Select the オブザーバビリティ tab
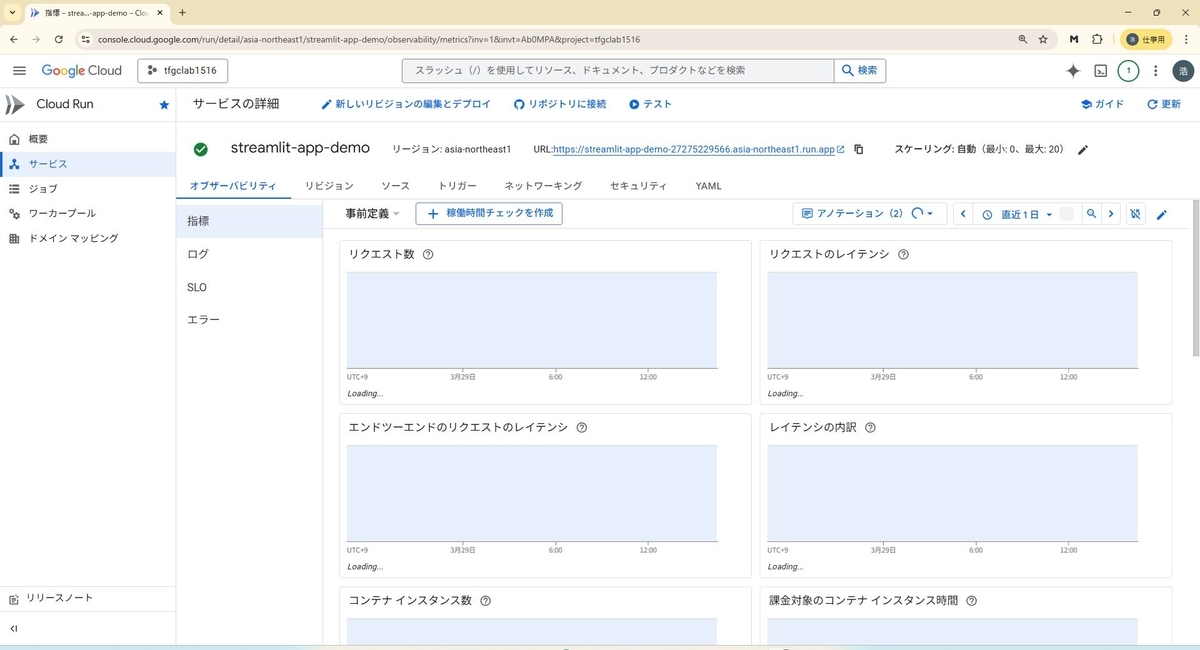Viewport: 1200px width, 650px height. 234,186
